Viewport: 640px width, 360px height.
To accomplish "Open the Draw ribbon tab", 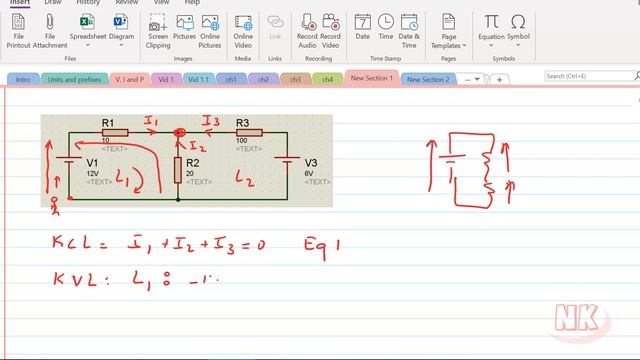I will [53, 2].
